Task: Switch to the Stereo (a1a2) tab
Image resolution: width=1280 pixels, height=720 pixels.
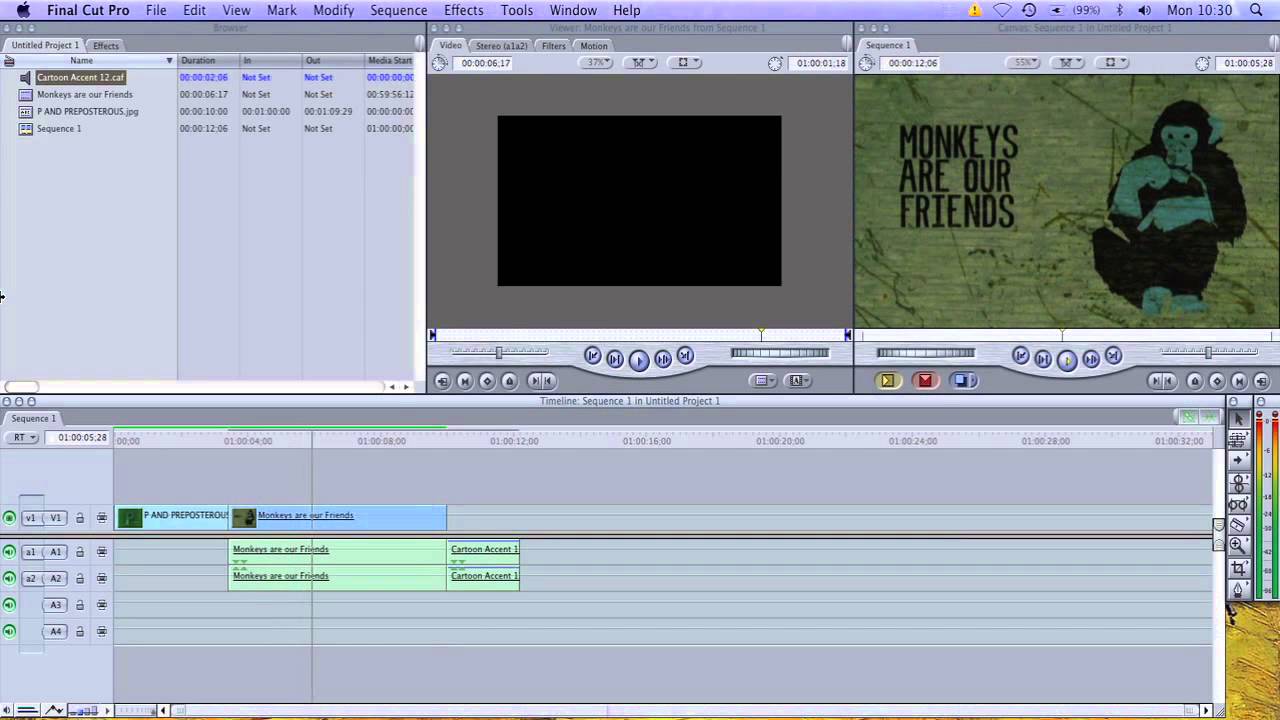Action: (501, 46)
